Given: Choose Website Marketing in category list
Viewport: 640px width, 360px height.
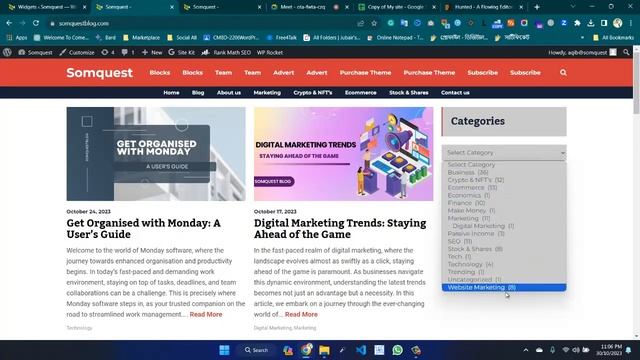Looking at the screenshot, I should [504, 287].
